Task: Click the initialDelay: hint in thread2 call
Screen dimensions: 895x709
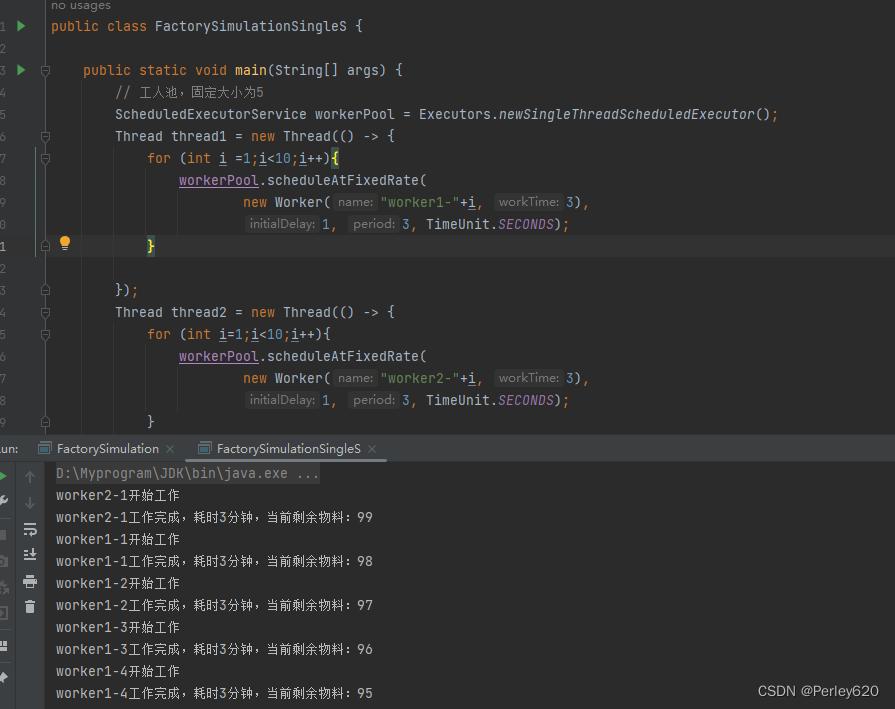Action: click(x=282, y=400)
